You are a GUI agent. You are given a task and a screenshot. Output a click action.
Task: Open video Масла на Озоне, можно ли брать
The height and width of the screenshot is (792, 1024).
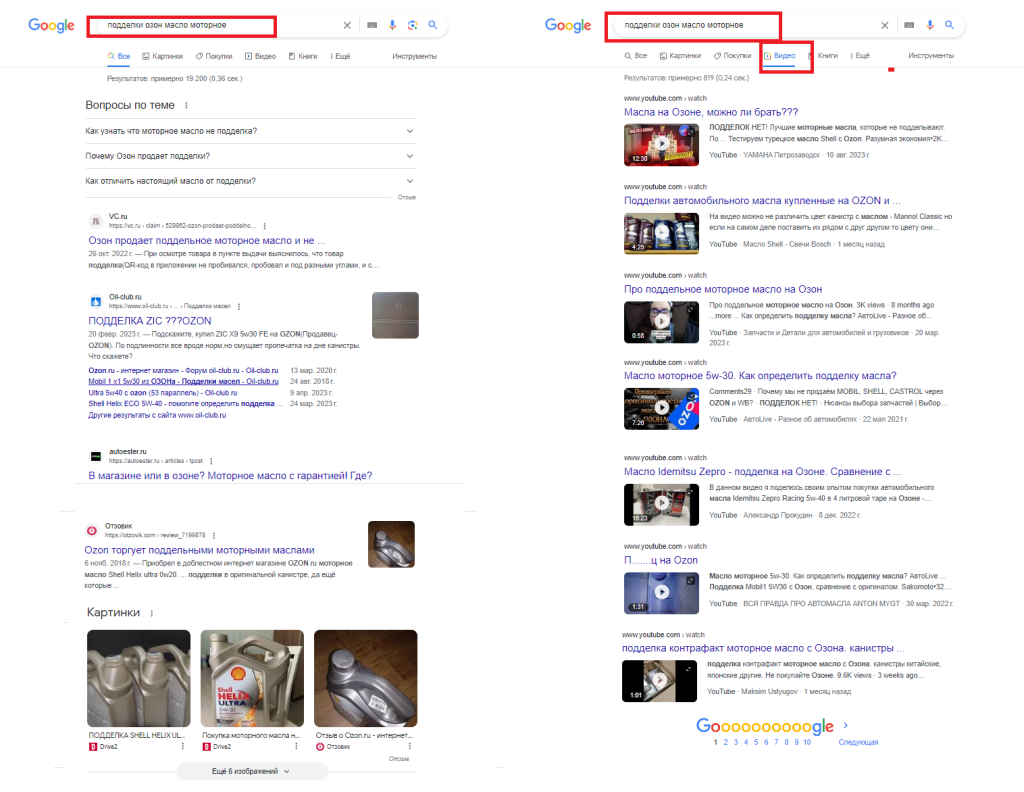pyautogui.click(x=711, y=112)
